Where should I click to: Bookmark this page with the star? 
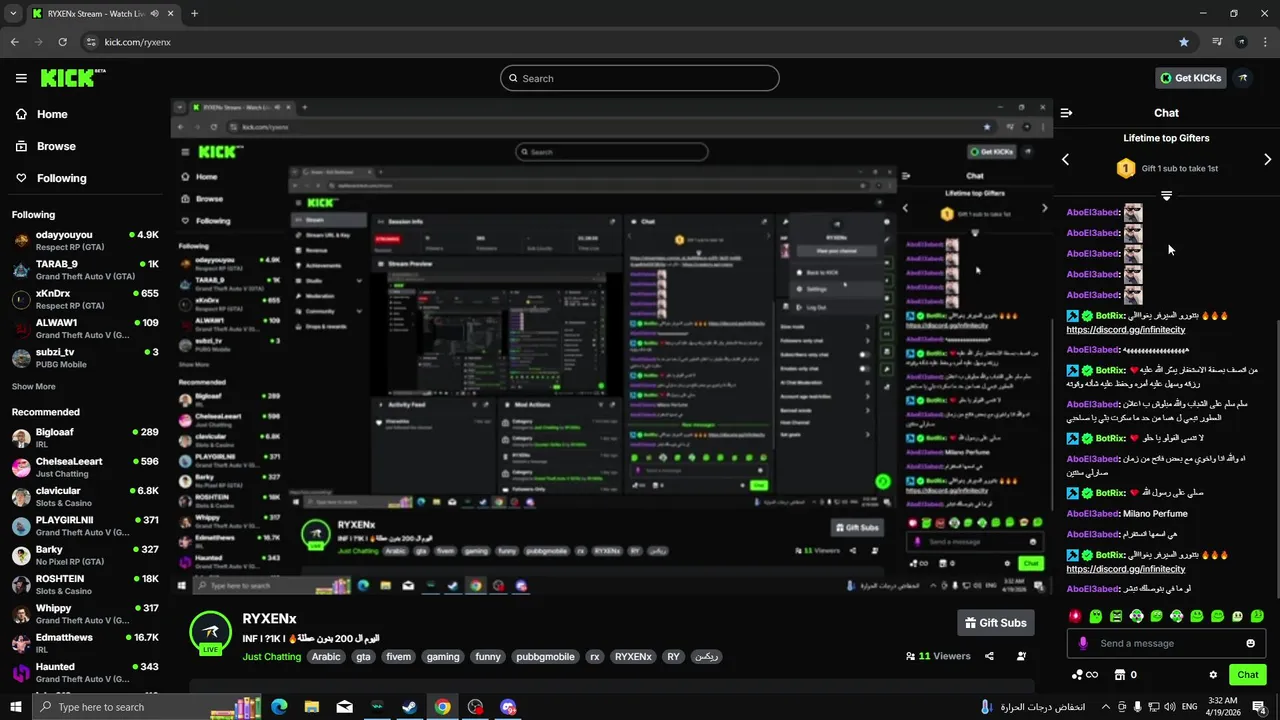[1184, 42]
